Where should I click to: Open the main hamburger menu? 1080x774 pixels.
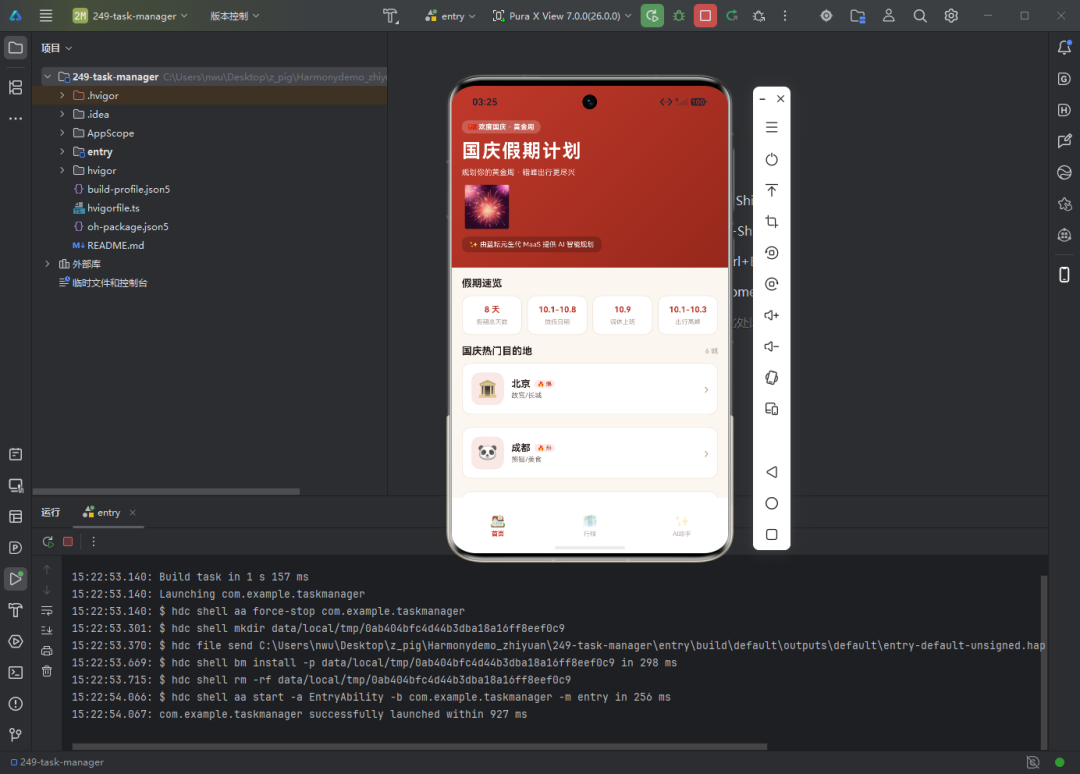[46, 16]
